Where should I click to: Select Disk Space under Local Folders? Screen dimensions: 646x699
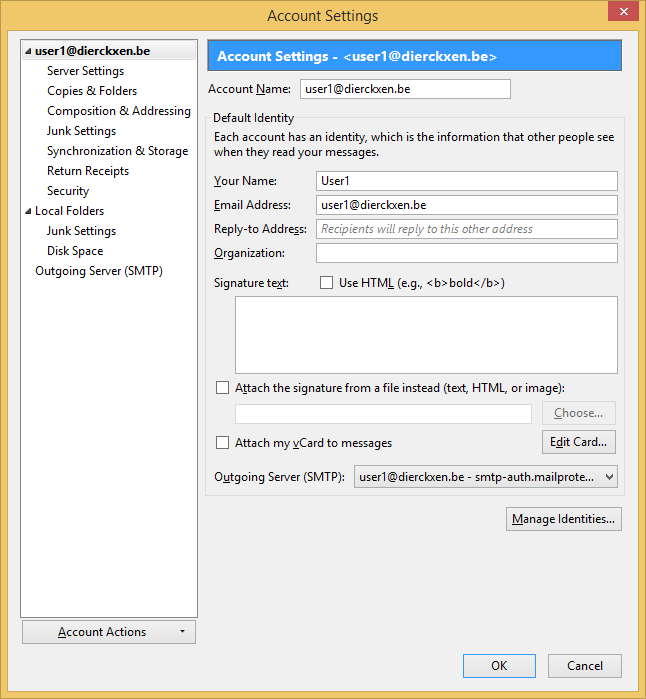[75, 251]
